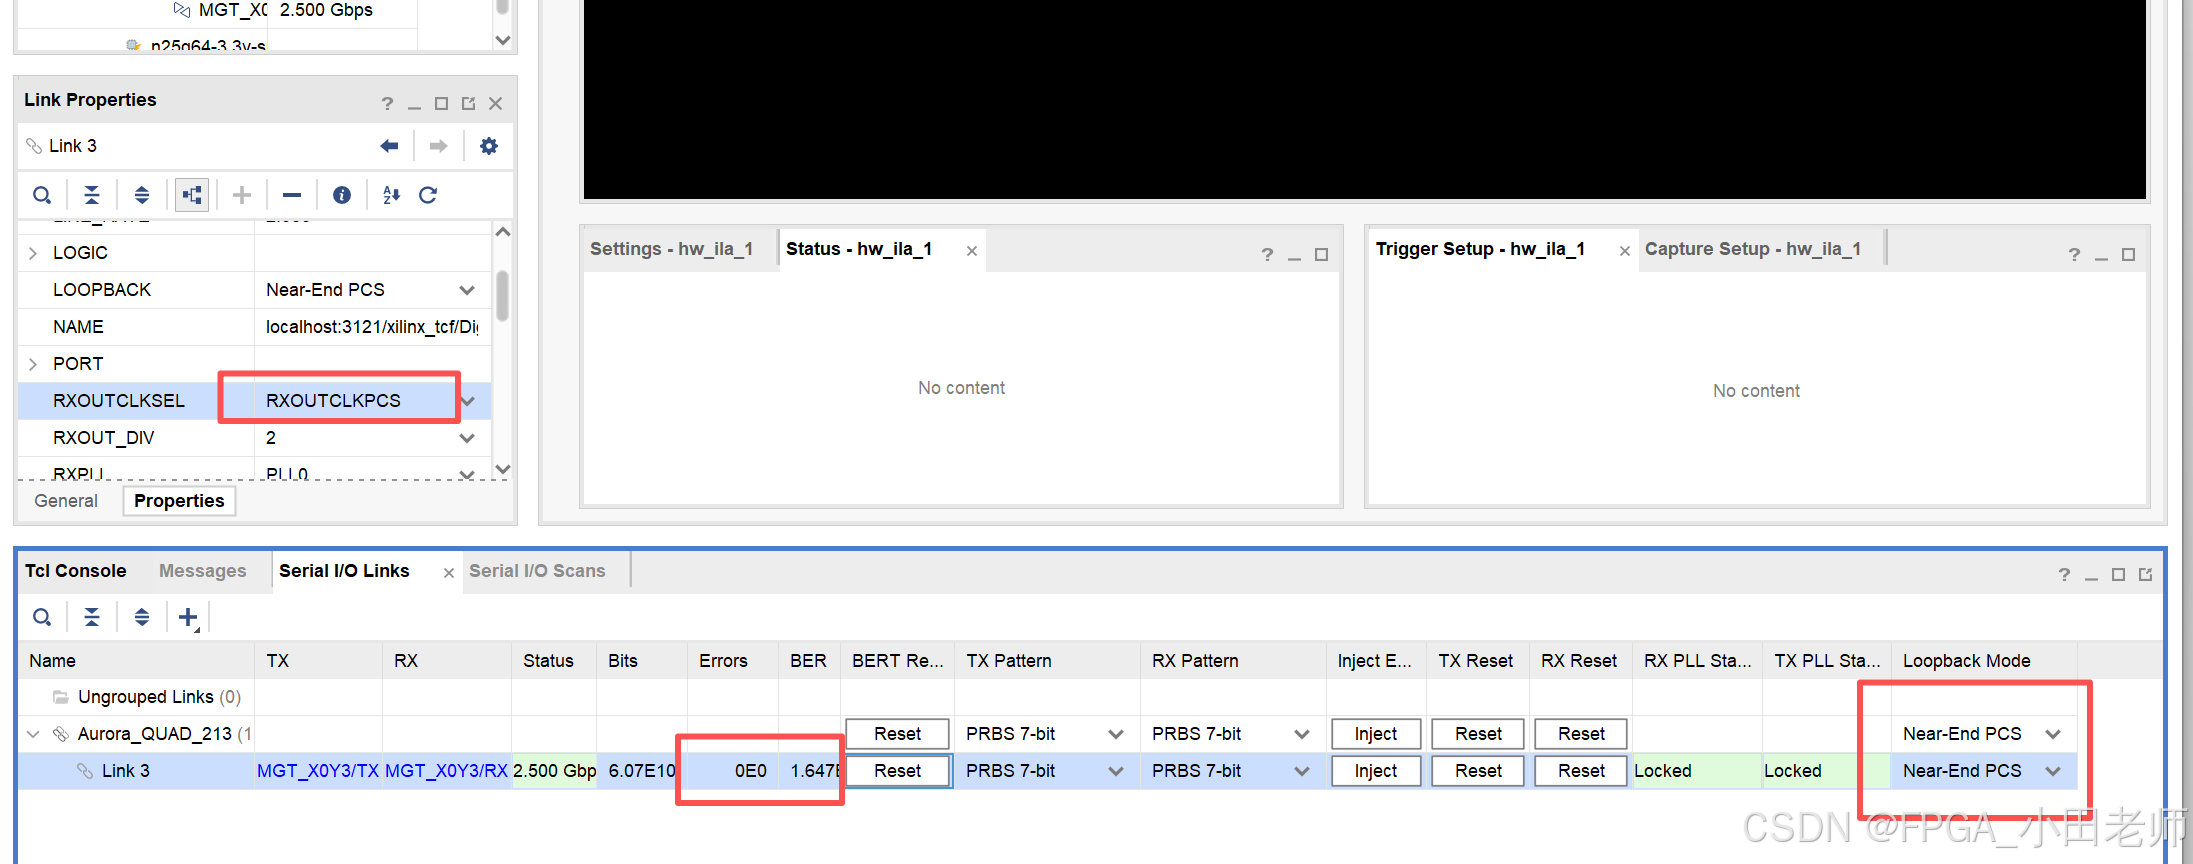Expand all in Serial I/O Links toolbar
Image resolution: width=2193 pixels, height=864 pixels.
(x=142, y=617)
